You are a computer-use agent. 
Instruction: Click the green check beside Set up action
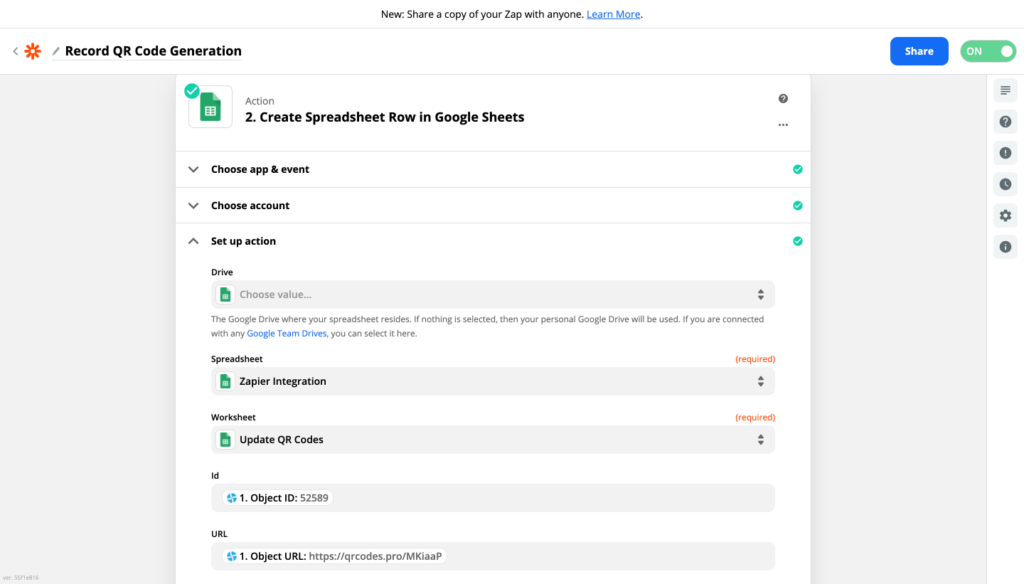click(x=797, y=241)
